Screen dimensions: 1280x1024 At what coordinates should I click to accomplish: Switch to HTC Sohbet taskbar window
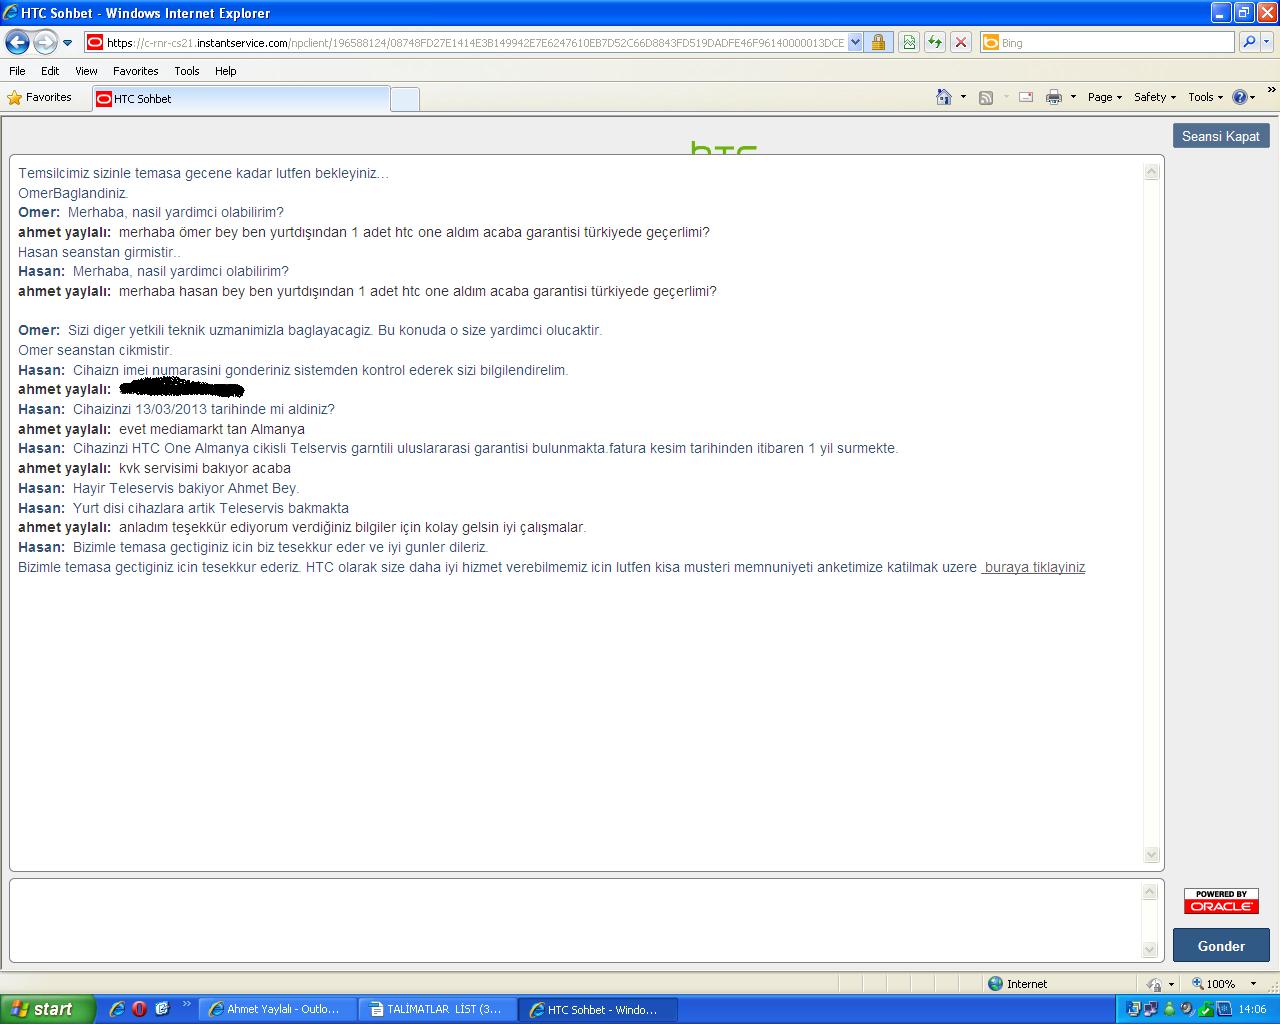click(598, 1010)
